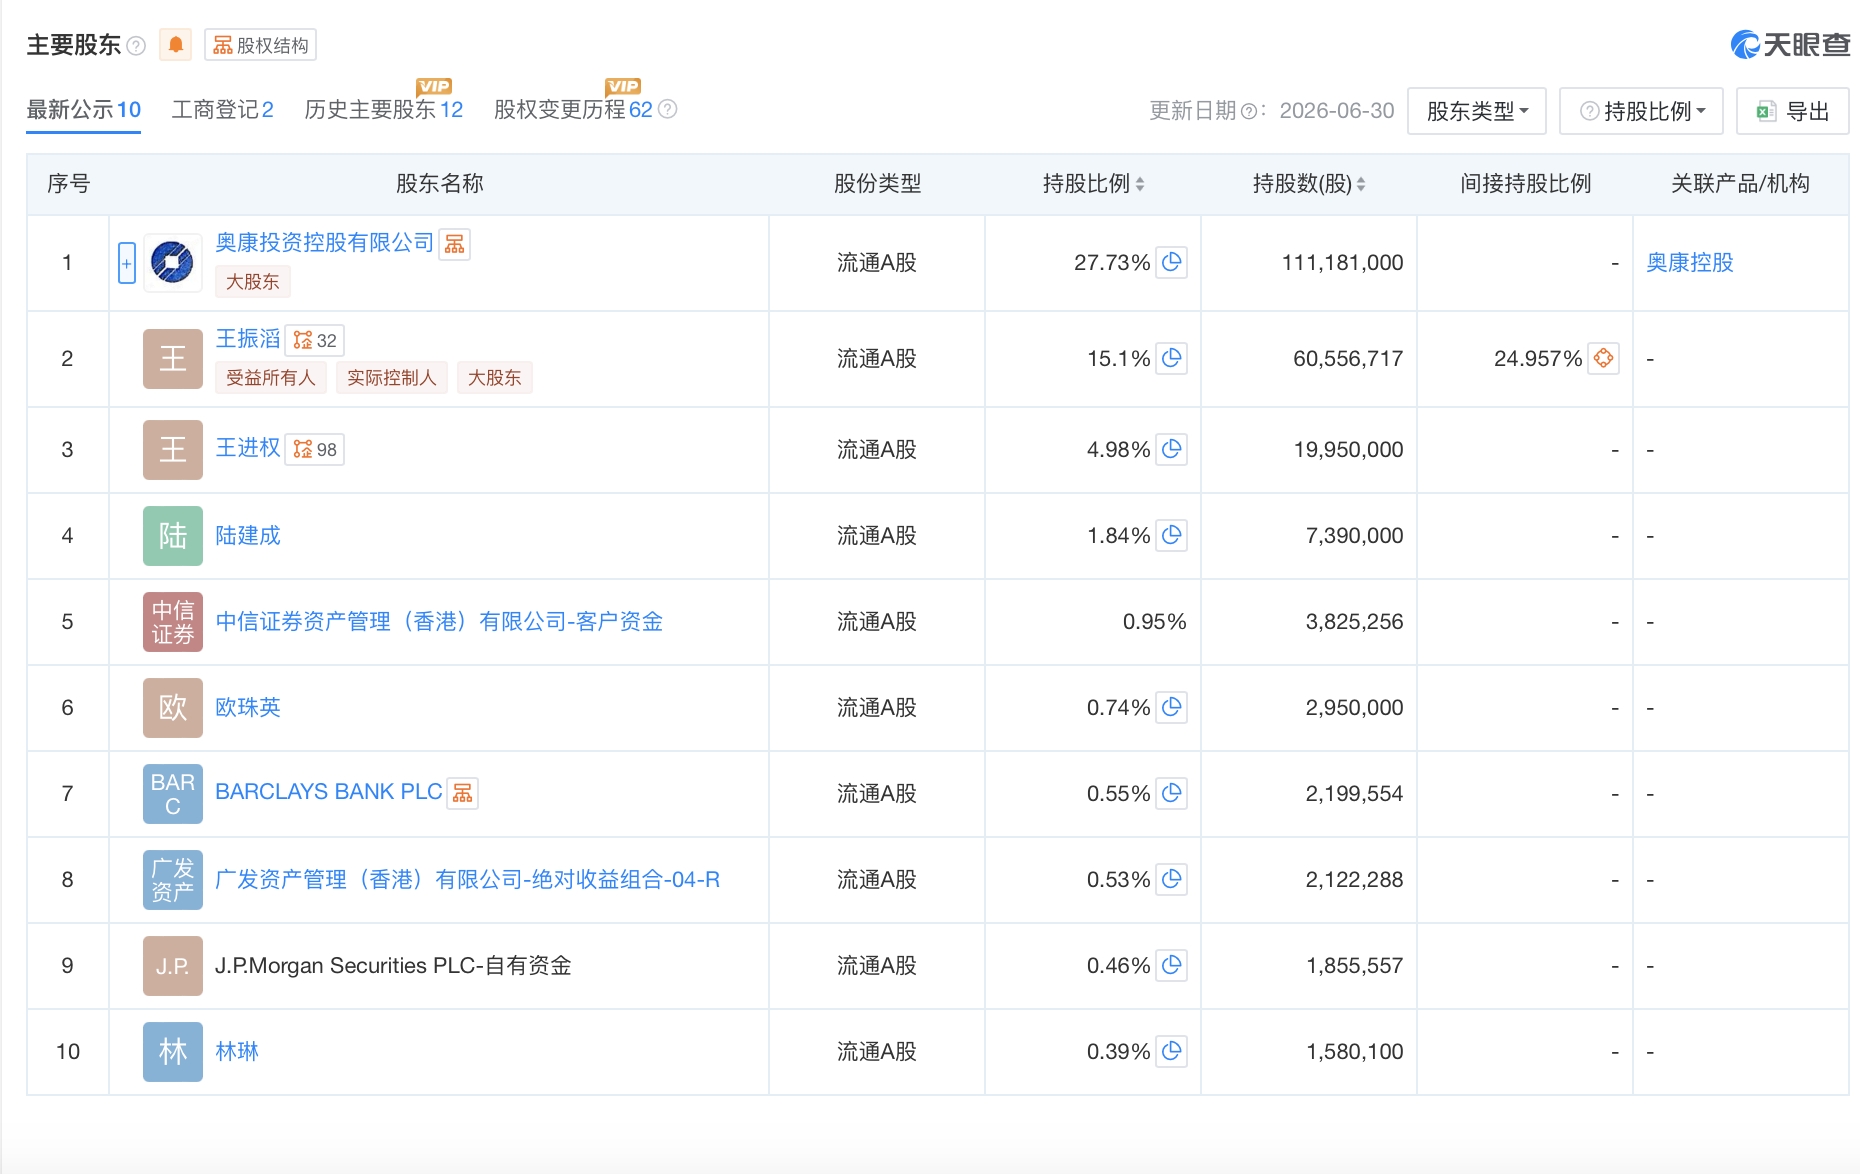Click the 中信证券 avatar thumbnail
1860x1174 pixels.
[x=173, y=622]
